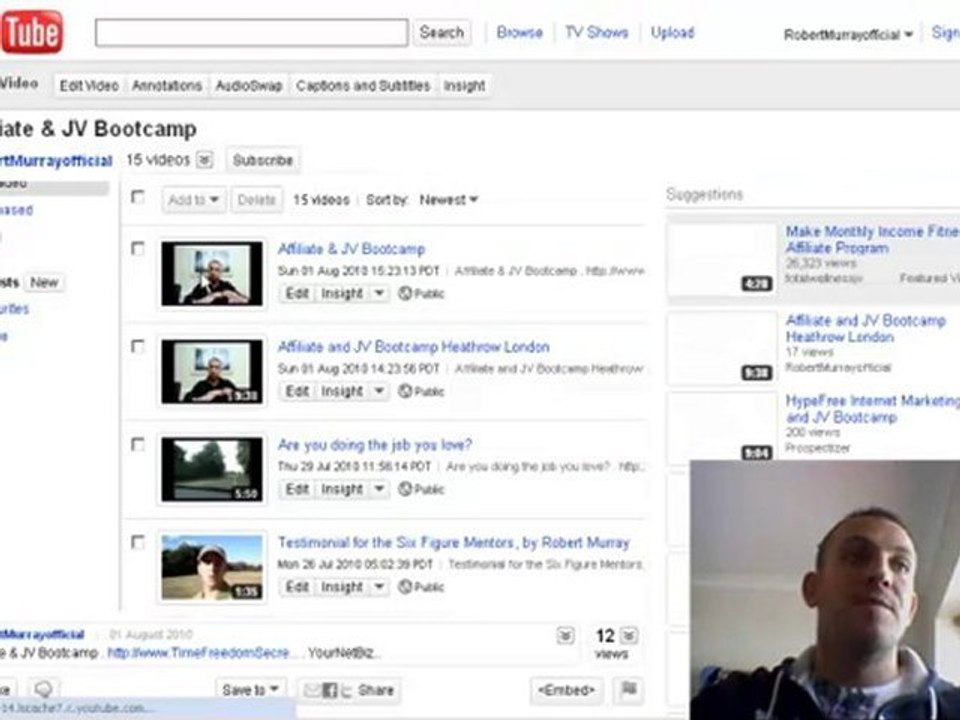
Task: Click the Upload link
Action: 672,32
